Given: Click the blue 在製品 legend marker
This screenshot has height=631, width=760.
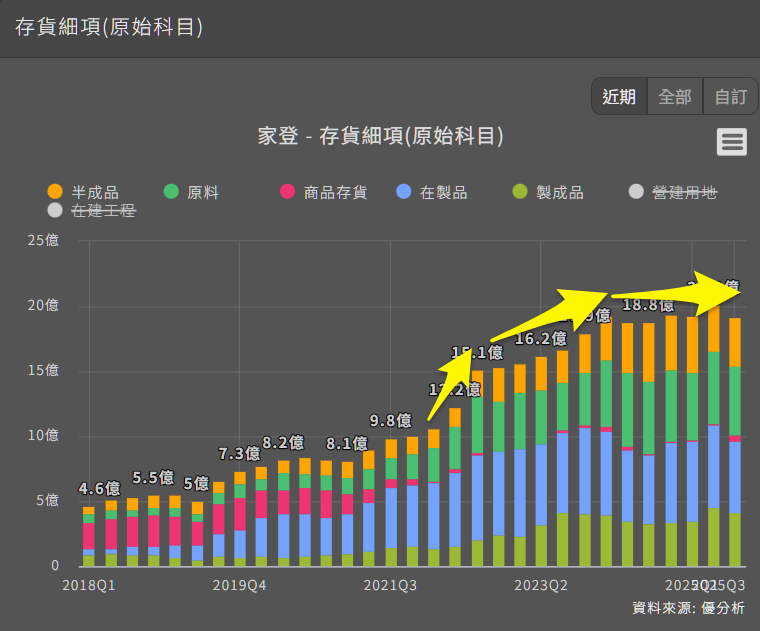Looking at the screenshot, I should [x=404, y=192].
